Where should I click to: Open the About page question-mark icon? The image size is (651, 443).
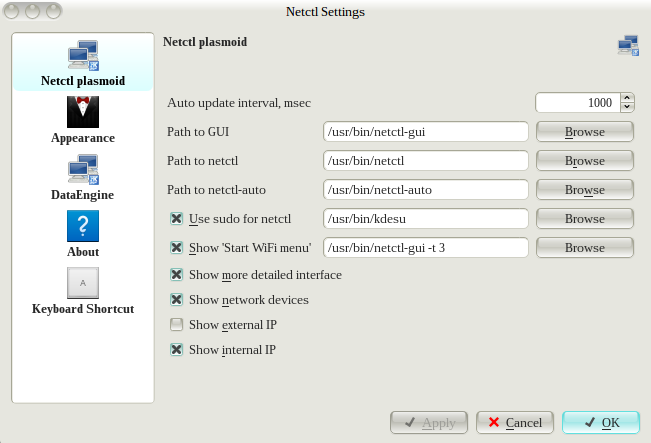[83, 227]
